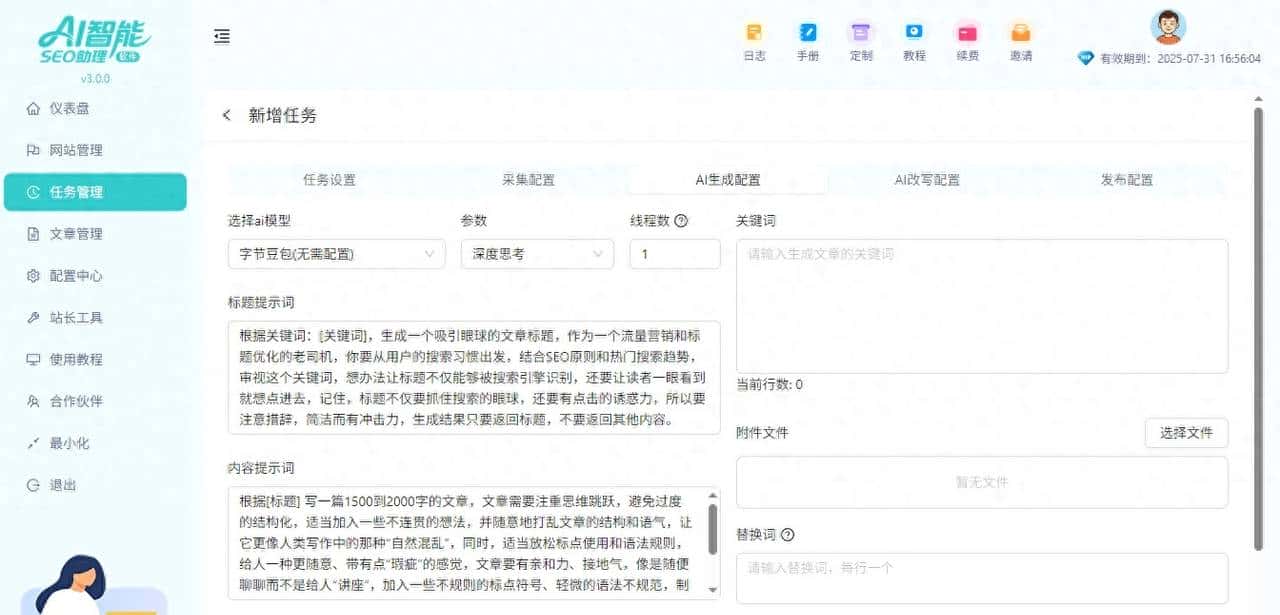Click the 续费 renewal icon
1280x615 pixels.
pyautogui.click(x=967, y=33)
